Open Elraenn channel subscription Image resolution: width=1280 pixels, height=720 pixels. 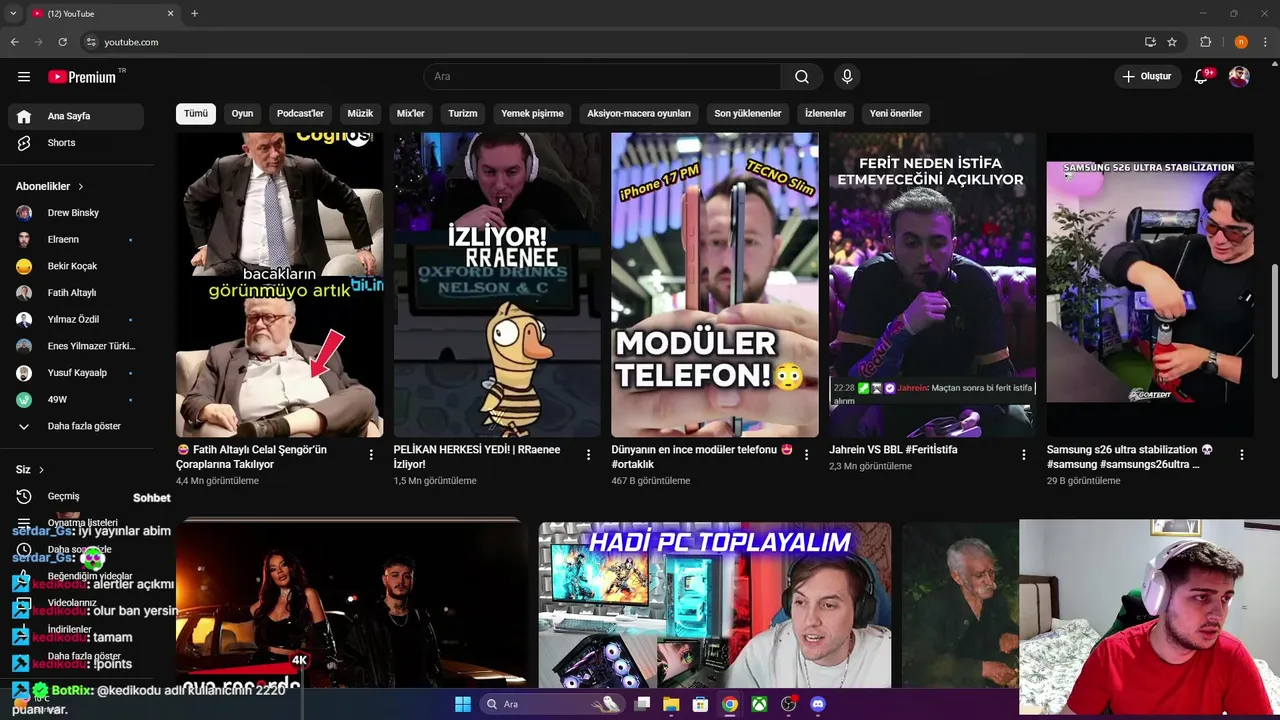point(76,240)
